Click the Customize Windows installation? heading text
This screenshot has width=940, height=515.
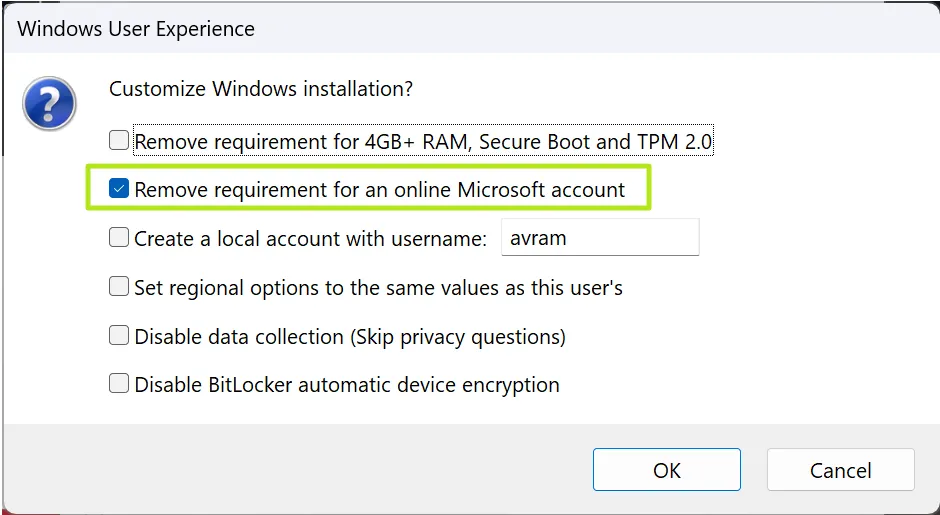pos(260,89)
